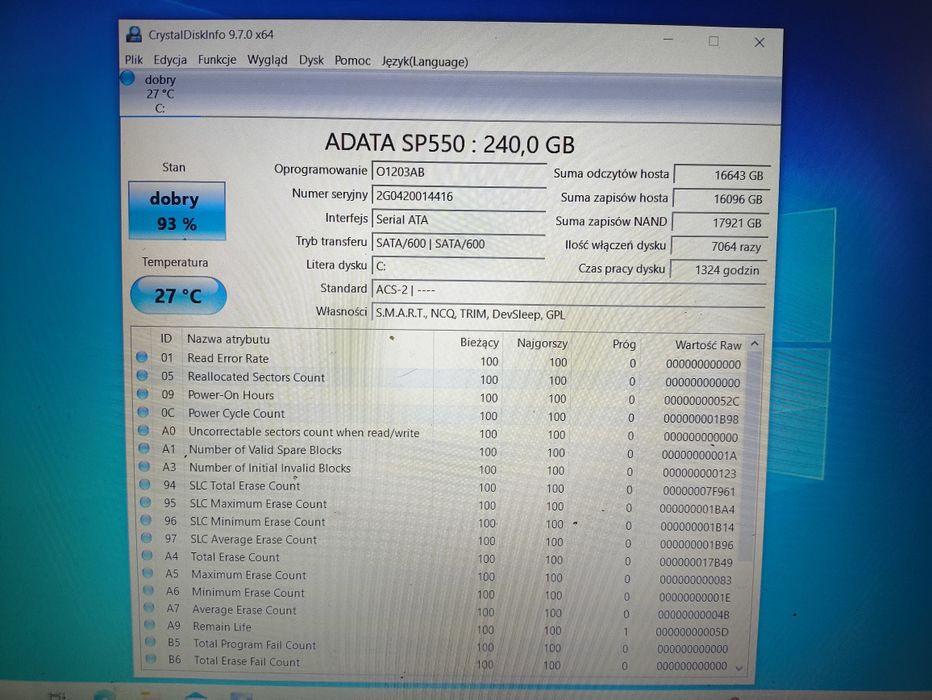
Task: Open the Dysk menu
Action: 311,60
